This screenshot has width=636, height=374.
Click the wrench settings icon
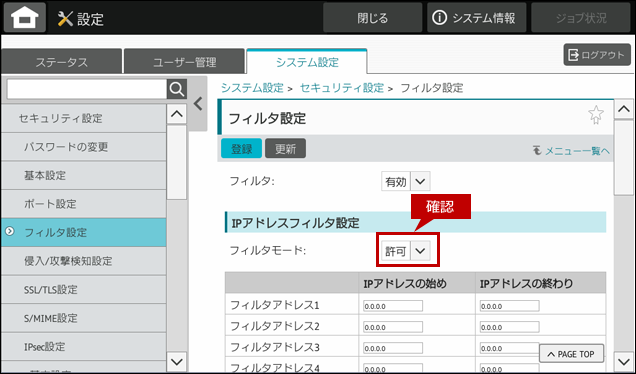tap(65, 19)
